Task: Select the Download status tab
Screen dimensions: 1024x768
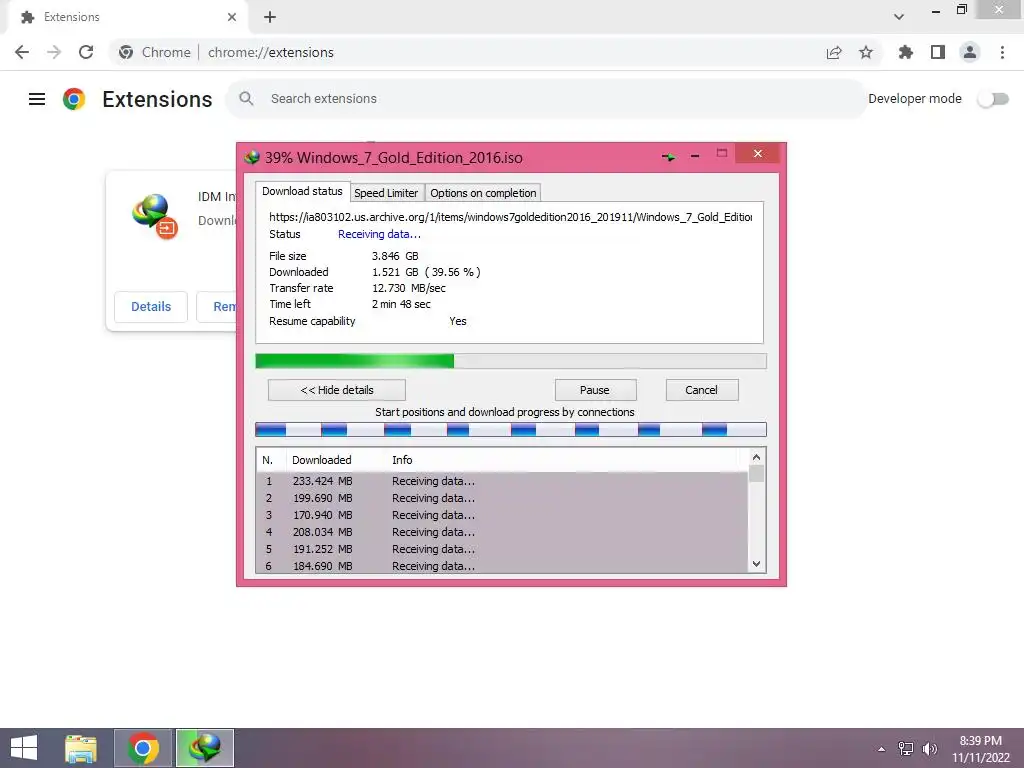Action: coord(302,191)
